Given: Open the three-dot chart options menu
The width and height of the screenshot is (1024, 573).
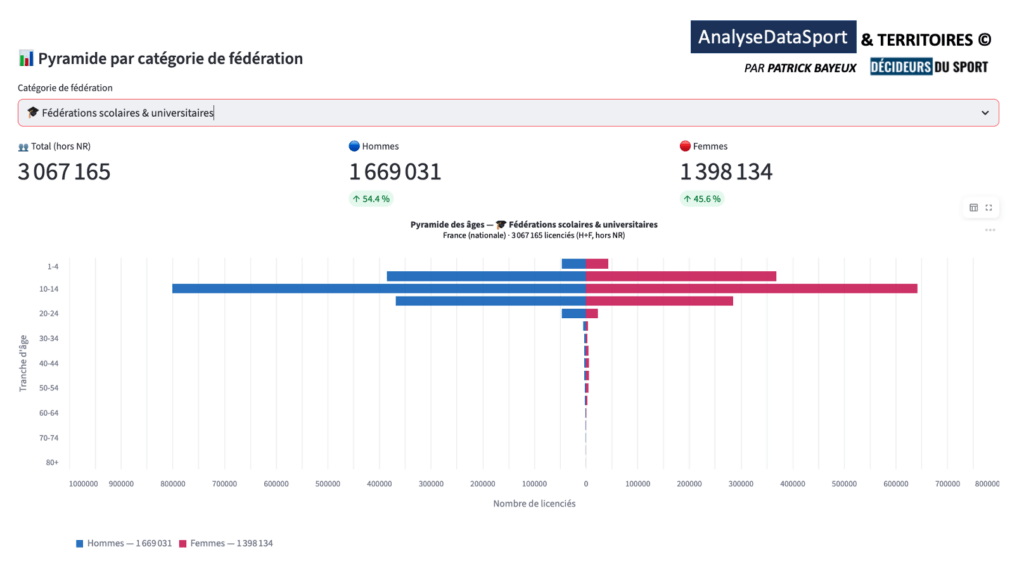Looking at the screenshot, I should tap(990, 230).
